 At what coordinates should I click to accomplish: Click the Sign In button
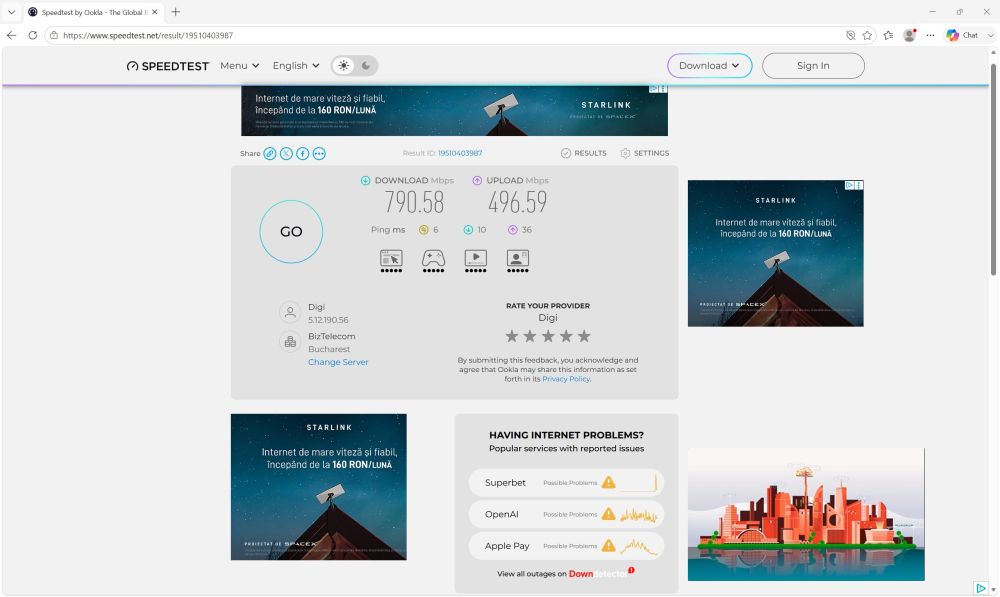click(813, 66)
